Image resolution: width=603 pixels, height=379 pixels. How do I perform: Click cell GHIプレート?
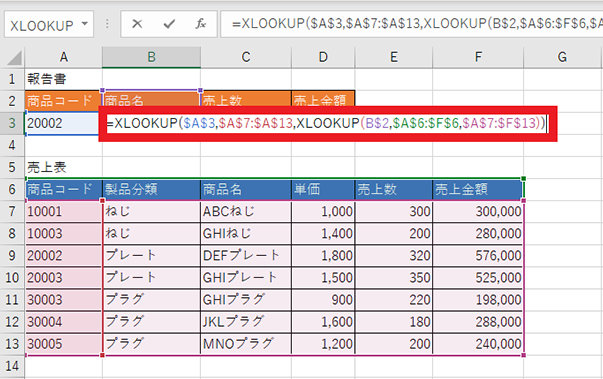pyautogui.click(x=246, y=278)
